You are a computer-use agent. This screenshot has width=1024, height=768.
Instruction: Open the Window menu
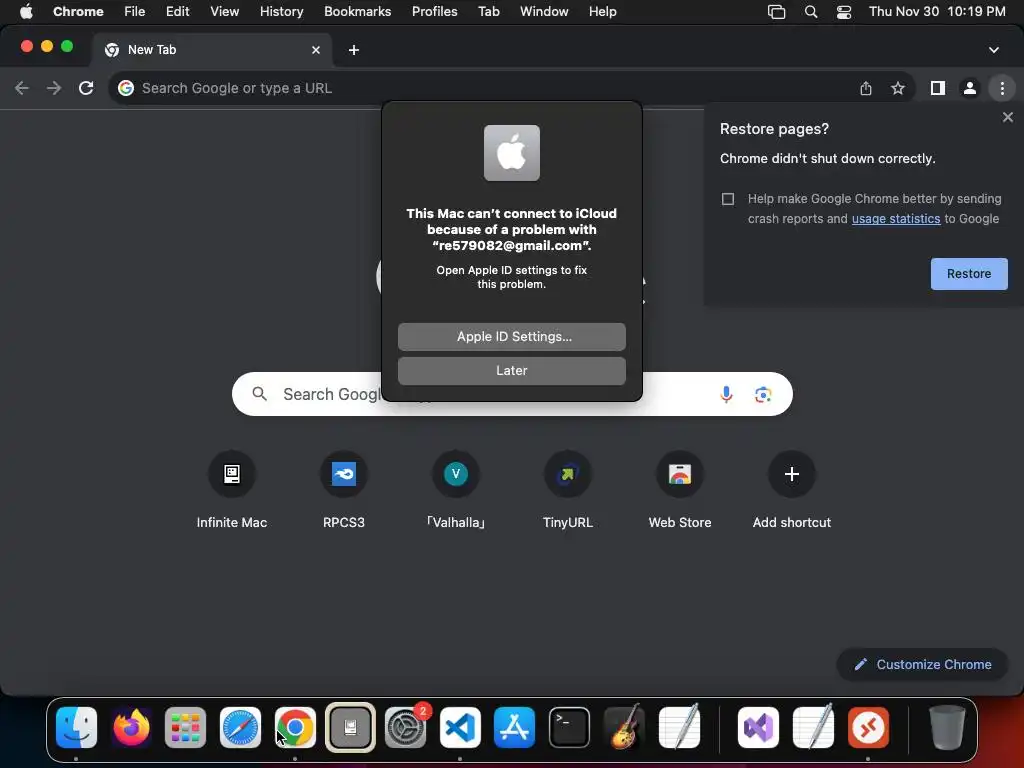pos(544,12)
